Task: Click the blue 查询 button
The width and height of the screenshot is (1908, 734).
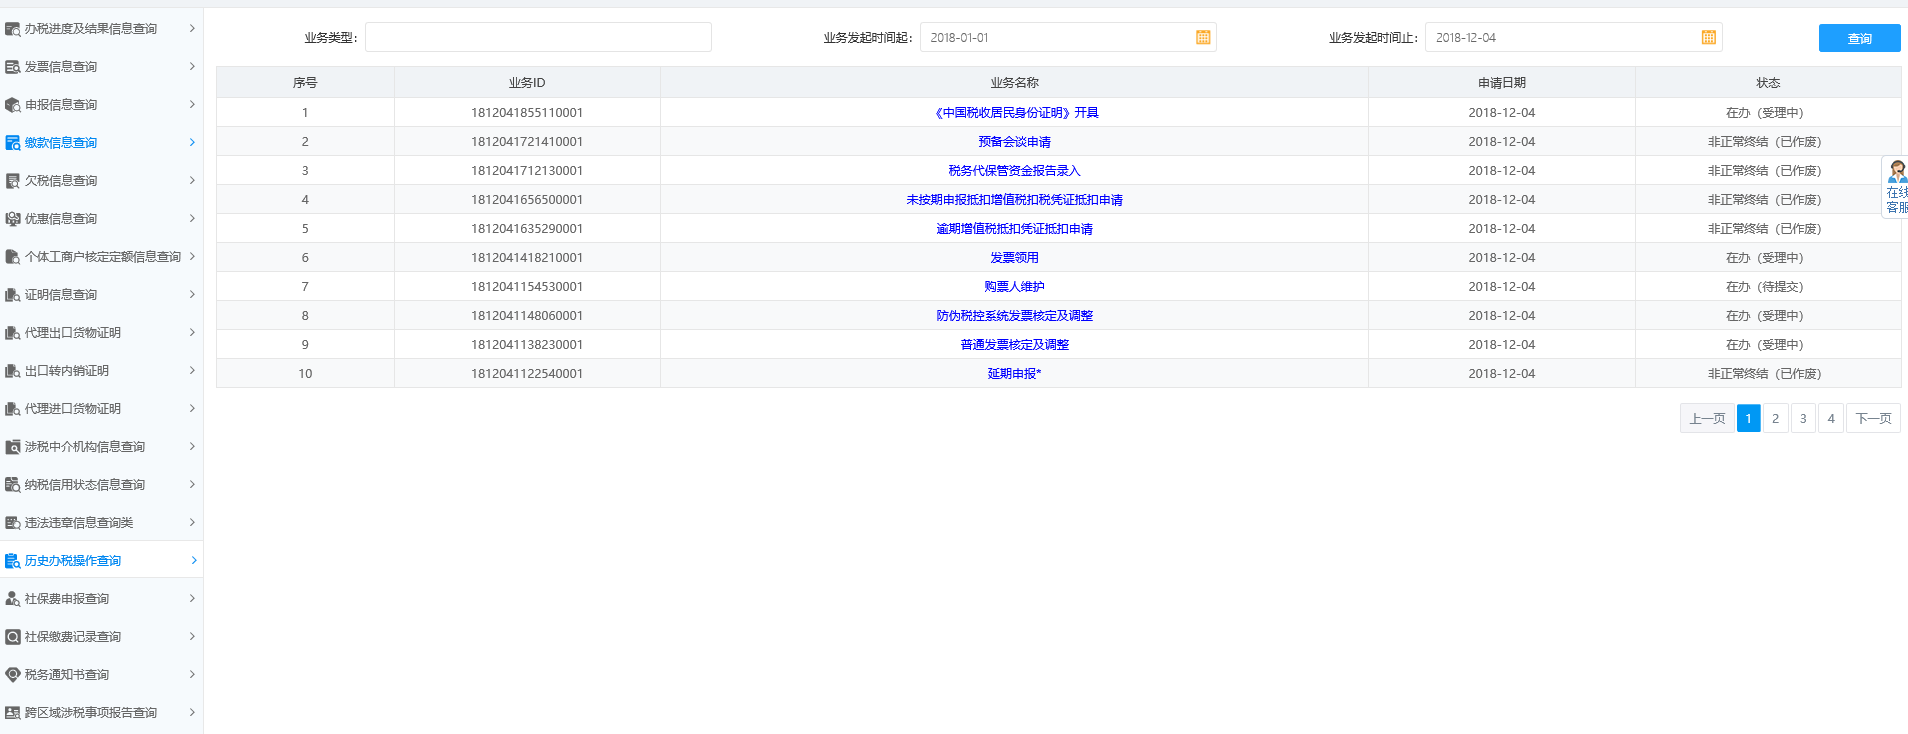Action: tap(1859, 38)
